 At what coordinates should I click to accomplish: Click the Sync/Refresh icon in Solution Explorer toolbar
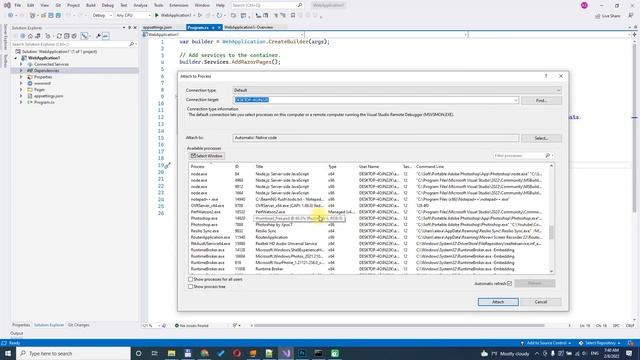point(59,36)
